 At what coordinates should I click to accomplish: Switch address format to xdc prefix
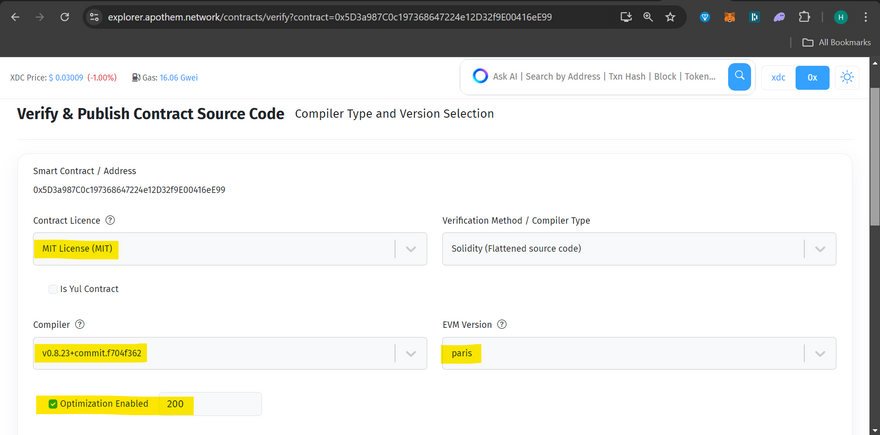(778, 77)
